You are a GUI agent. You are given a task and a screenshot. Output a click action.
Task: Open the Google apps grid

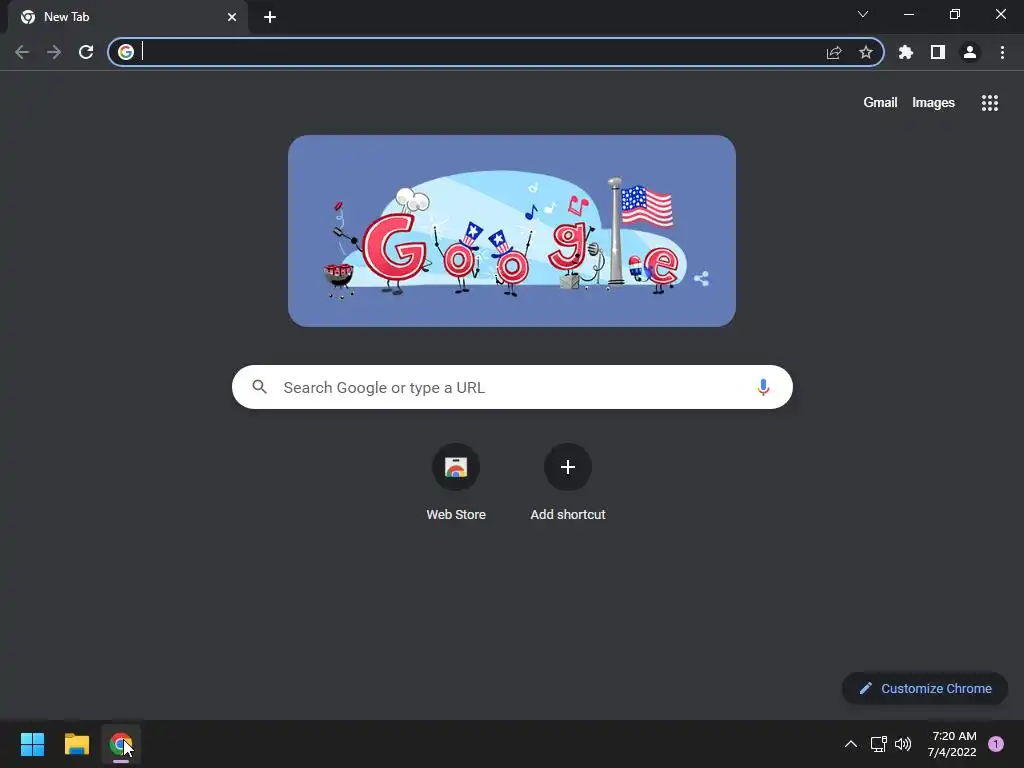(990, 103)
